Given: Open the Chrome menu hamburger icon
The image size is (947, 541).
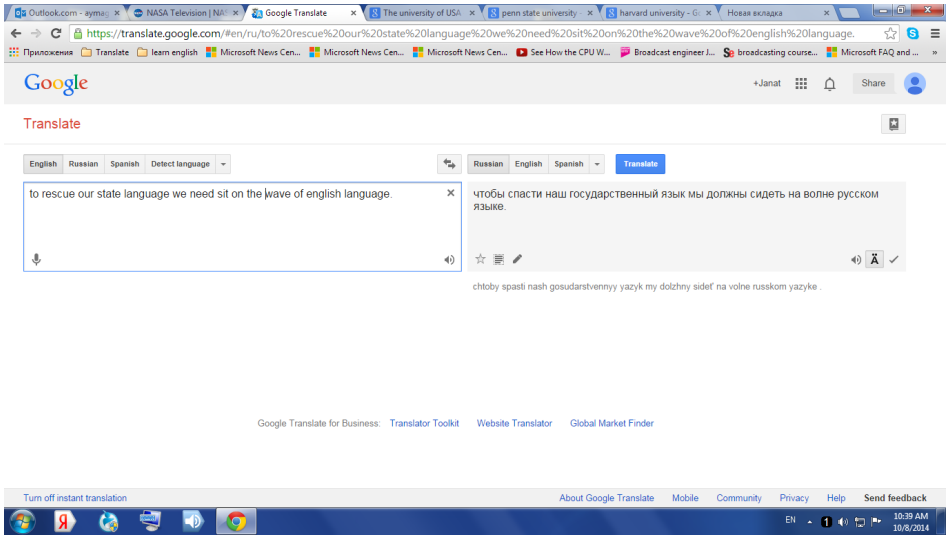Looking at the screenshot, I should click(935, 34).
